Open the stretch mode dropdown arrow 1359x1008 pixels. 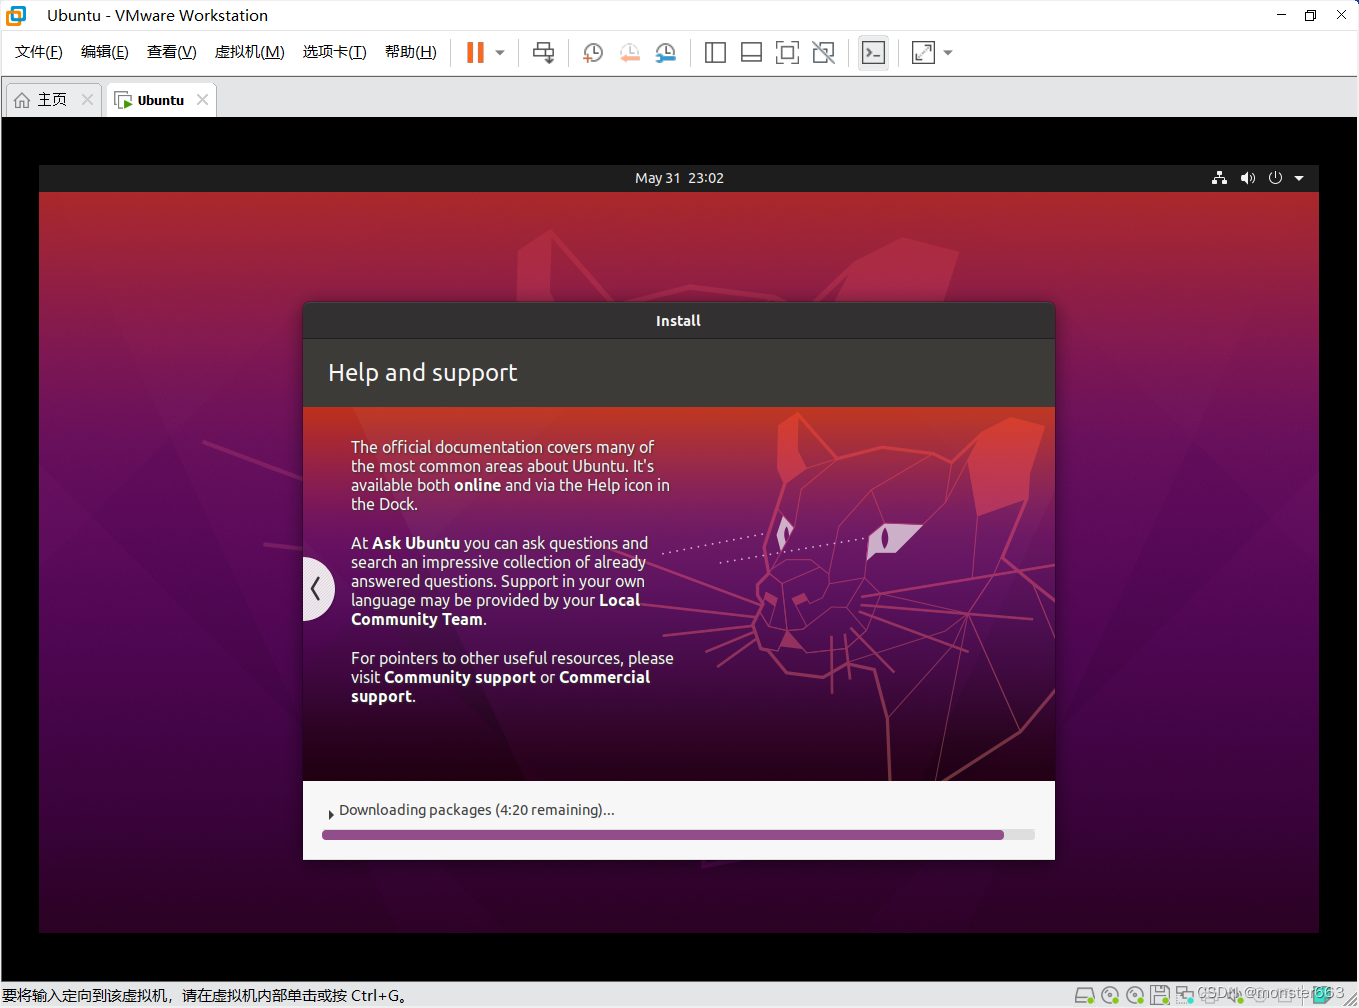click(x=947, y=52)
